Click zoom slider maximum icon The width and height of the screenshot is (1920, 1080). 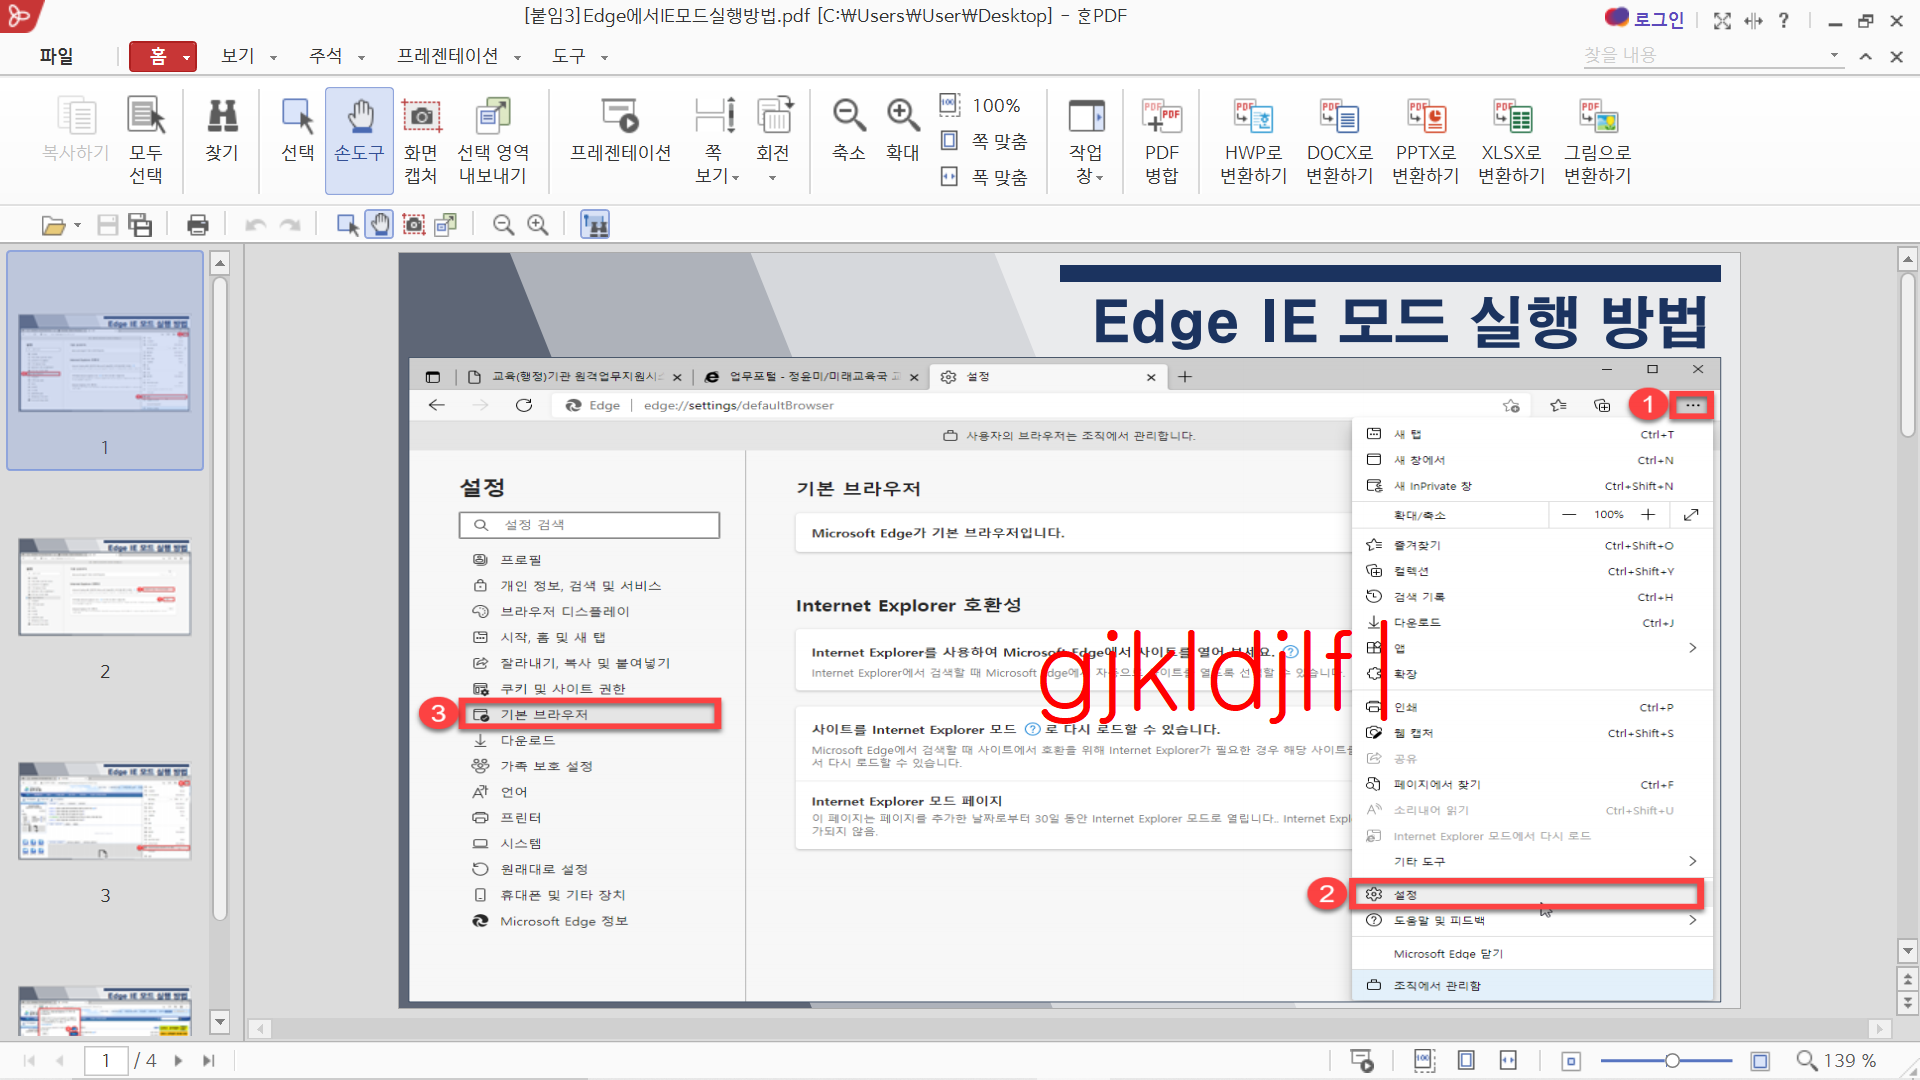[x=1760, y=1060]
